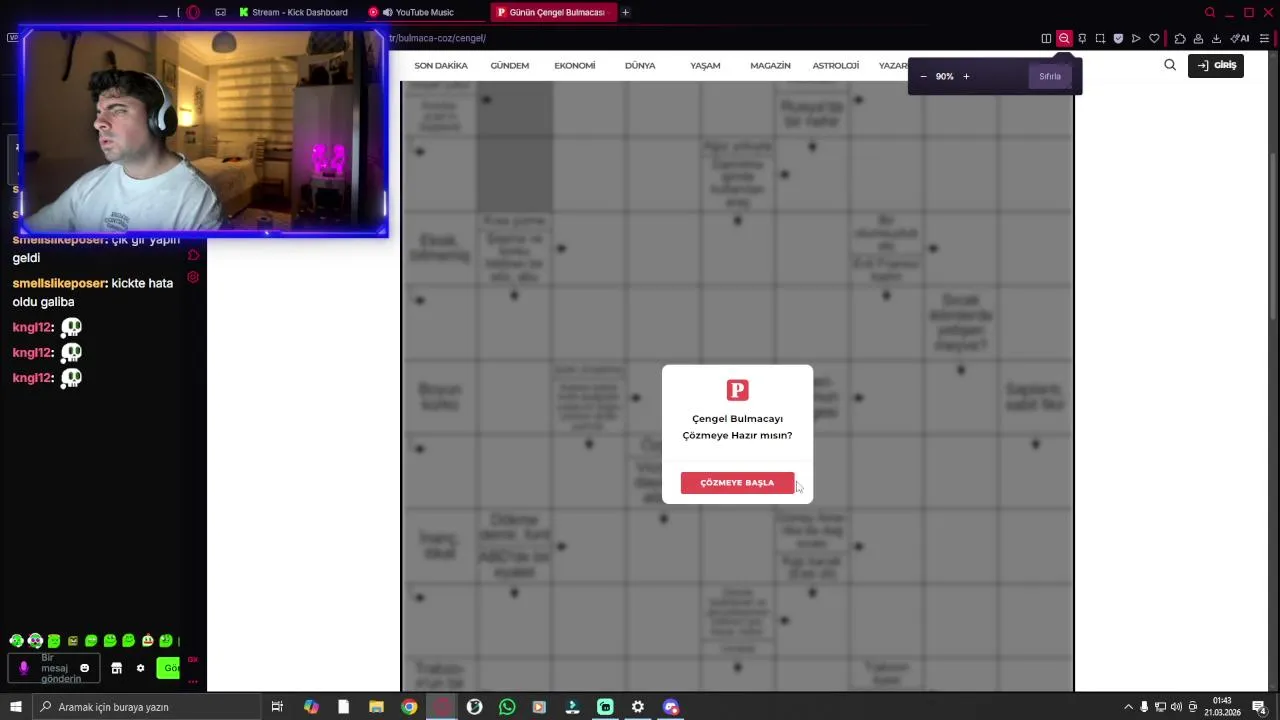Reset zoom with the Sıfırla button
Viewport: 1280px width, 720px height.
(1050, 76)
